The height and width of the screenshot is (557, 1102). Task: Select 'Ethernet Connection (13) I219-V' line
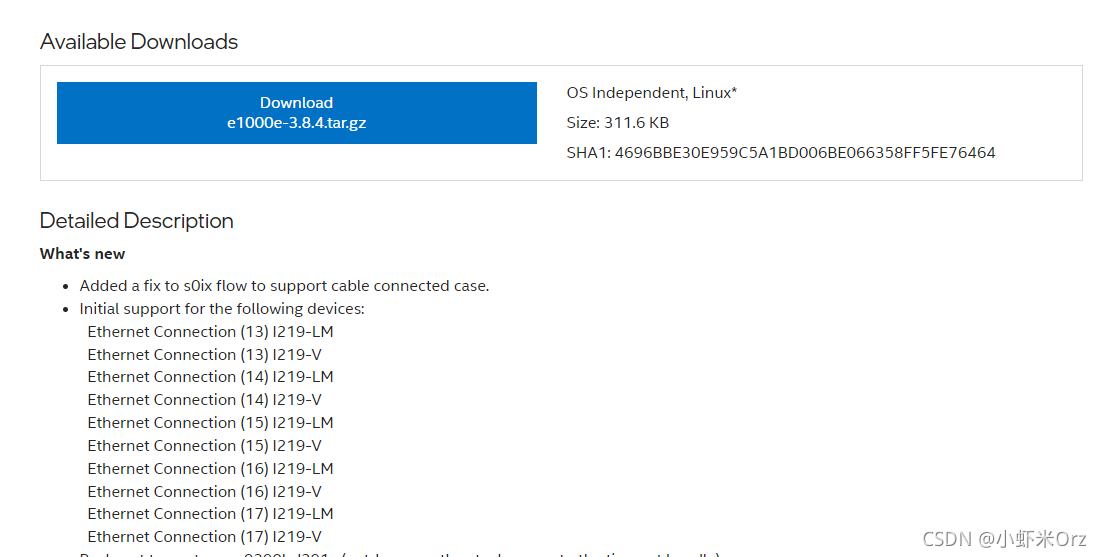point(205,355)
